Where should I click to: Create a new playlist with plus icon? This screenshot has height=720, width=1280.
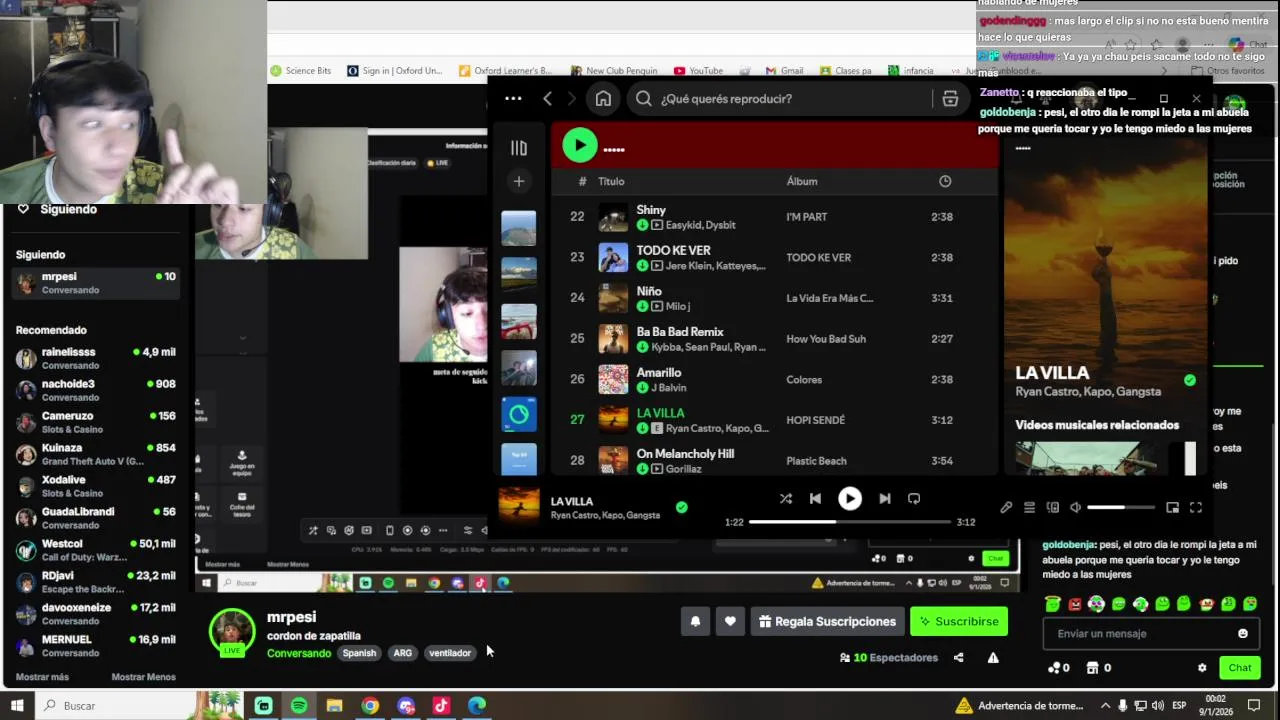518,181
